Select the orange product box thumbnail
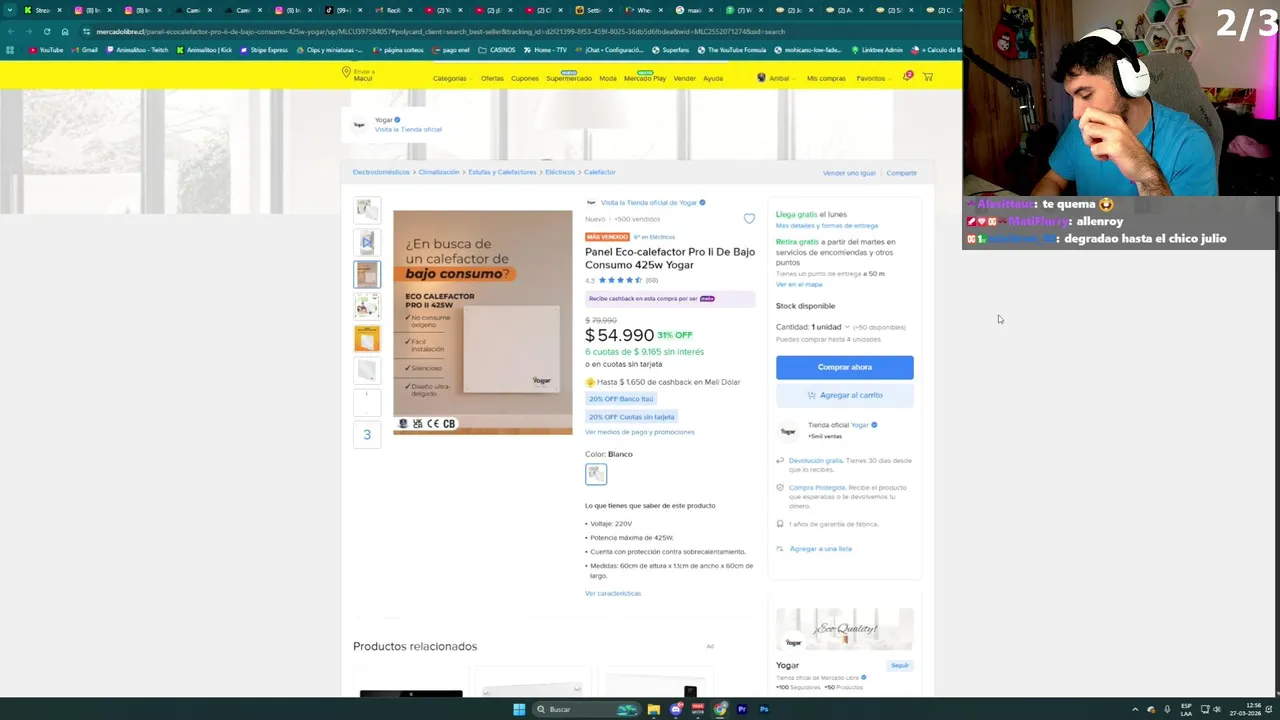 pyautogui.click(x=367, y=338)
